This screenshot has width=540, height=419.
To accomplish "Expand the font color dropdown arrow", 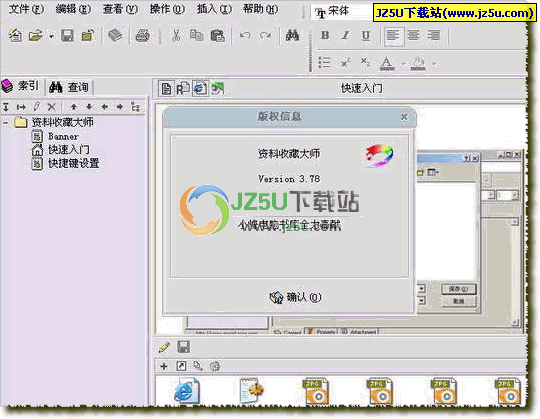I will pos(403,64).
